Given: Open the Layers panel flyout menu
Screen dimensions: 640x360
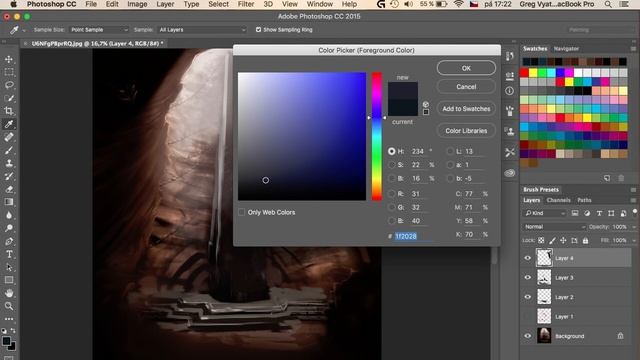Looking at the screenshot, I should tap(633, 200).
